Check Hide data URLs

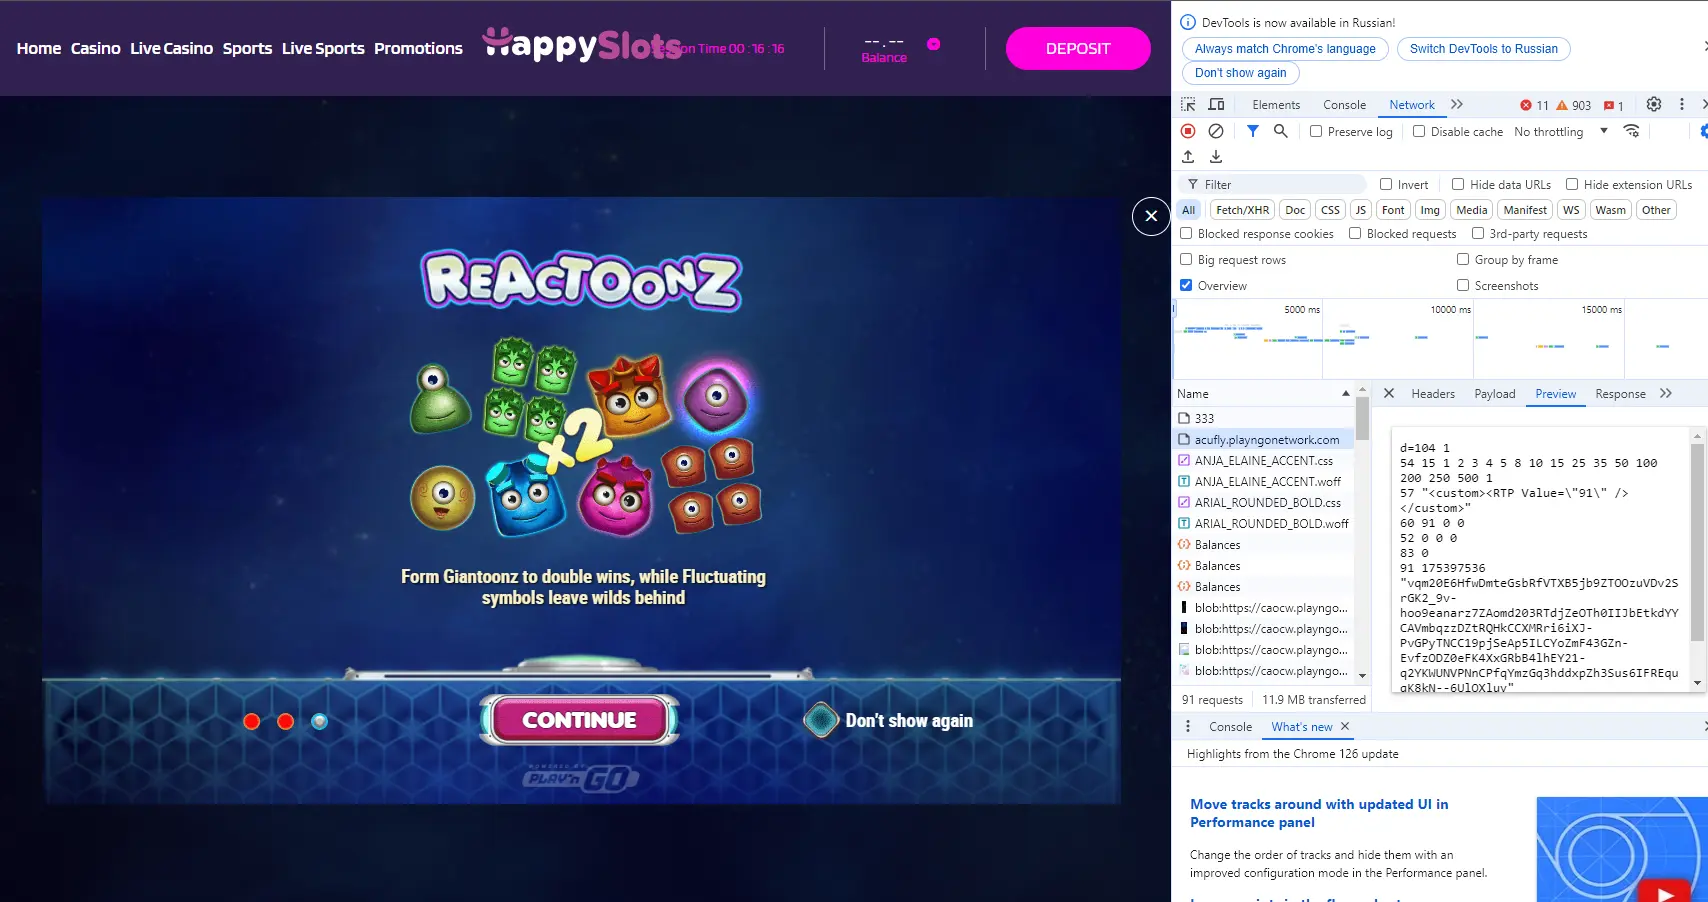click(1458, 184)
